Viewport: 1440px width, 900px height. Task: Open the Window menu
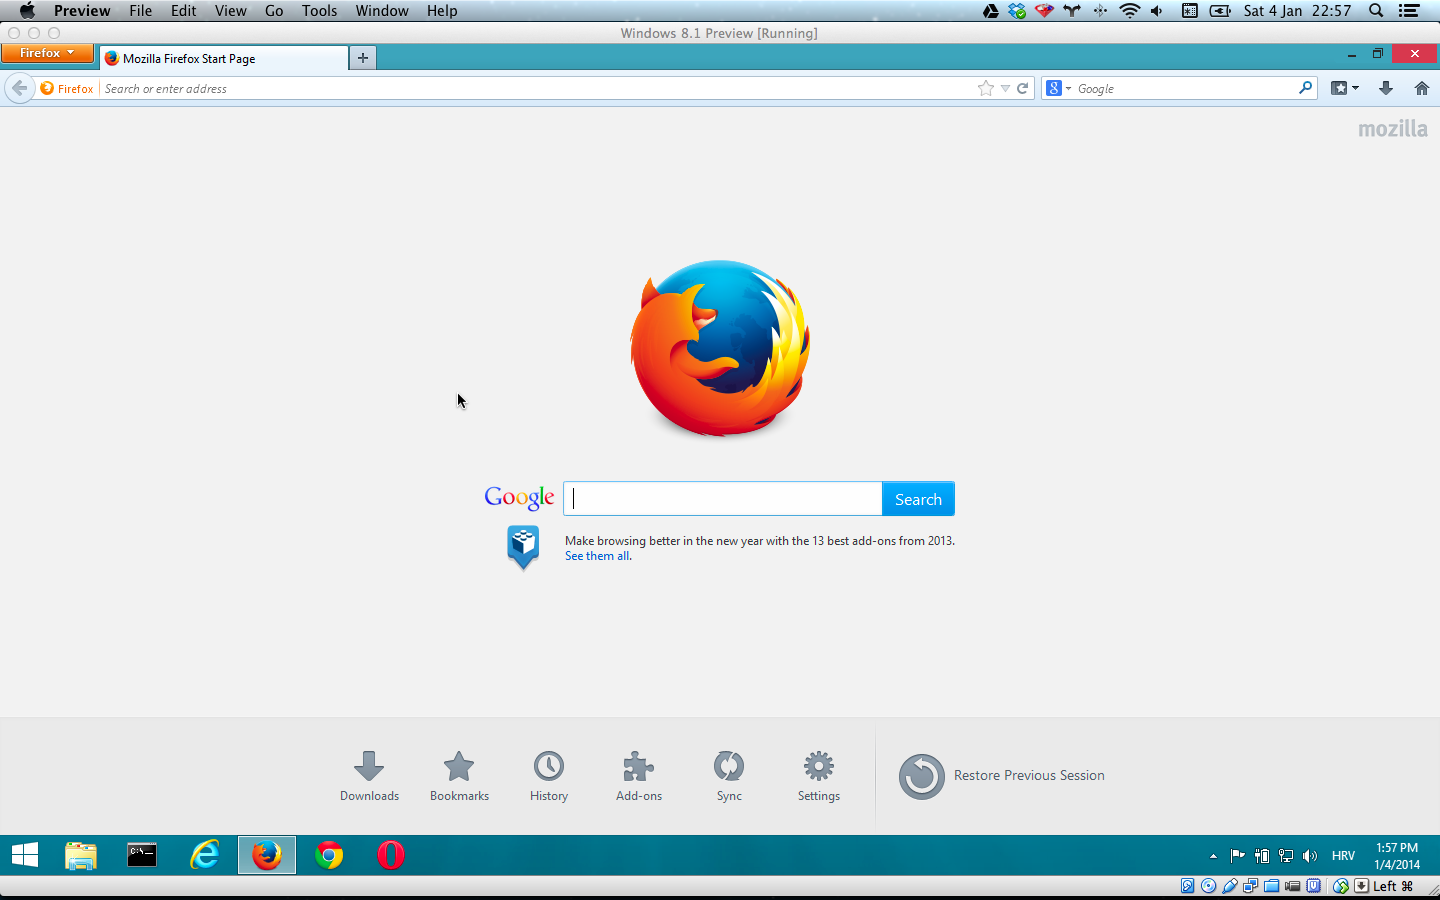[382, 11]
